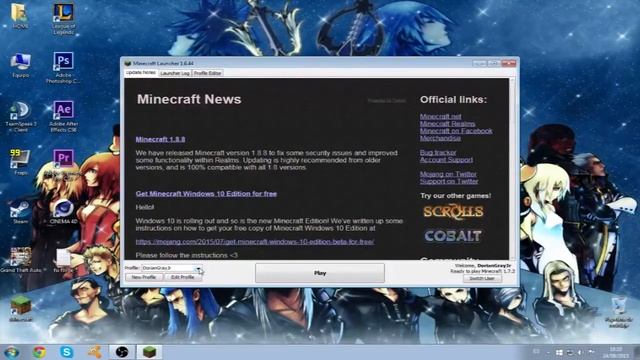Click the Minecraft News heading
The height and width of the screenshot is (360, 640).
(189, 99)
